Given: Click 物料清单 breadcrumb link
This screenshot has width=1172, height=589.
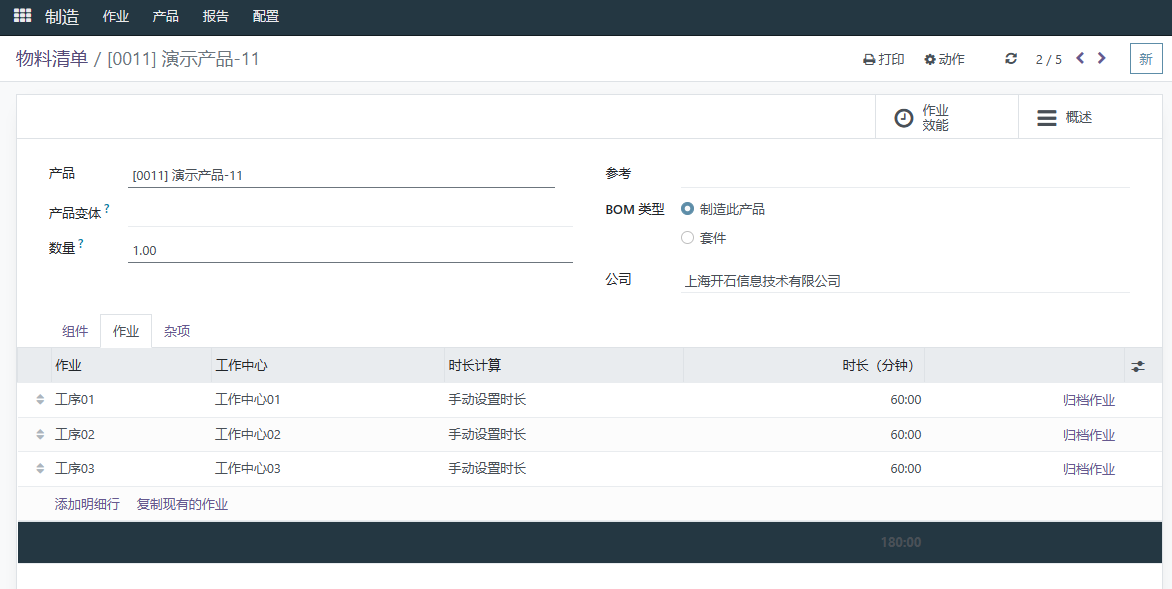Looking at the screenshot, I should (52, 59).
